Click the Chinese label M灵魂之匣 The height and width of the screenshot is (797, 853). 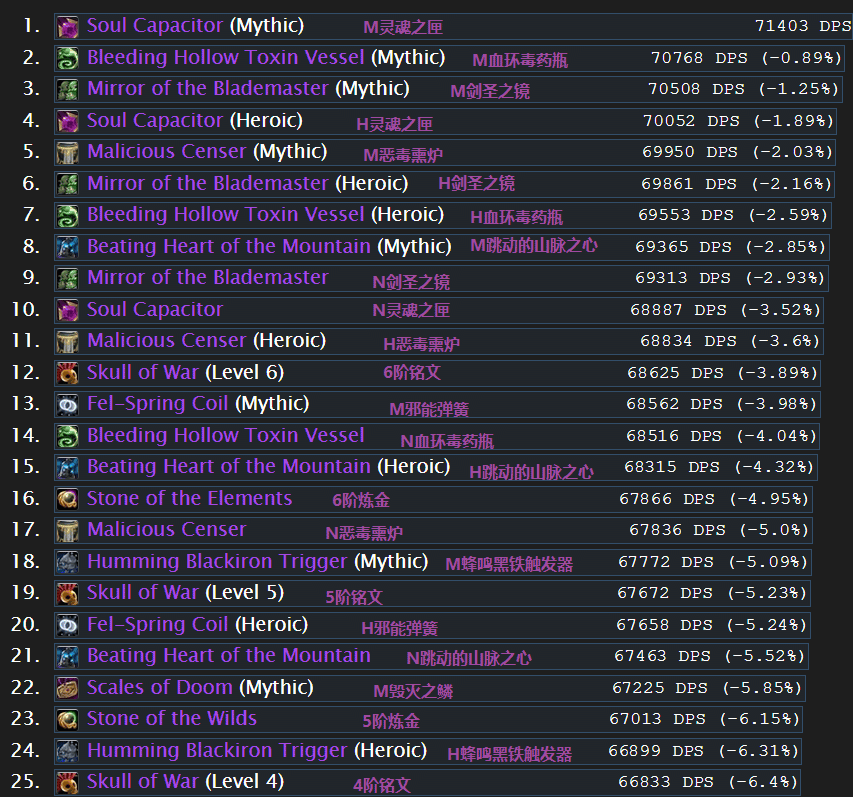(403, 28)
